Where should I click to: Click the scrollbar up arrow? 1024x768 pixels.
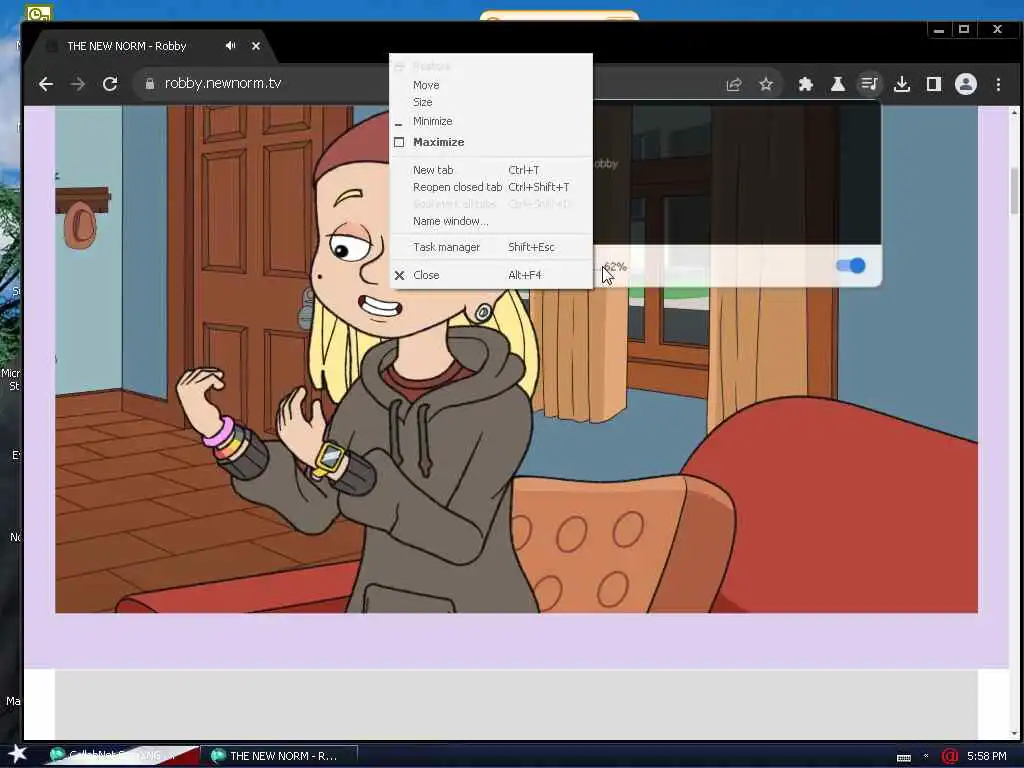[x=1014, y=113]
